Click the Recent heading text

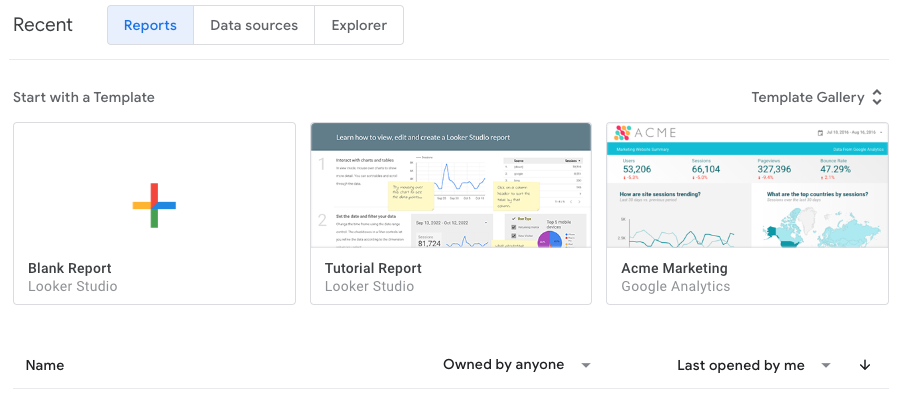43,25
